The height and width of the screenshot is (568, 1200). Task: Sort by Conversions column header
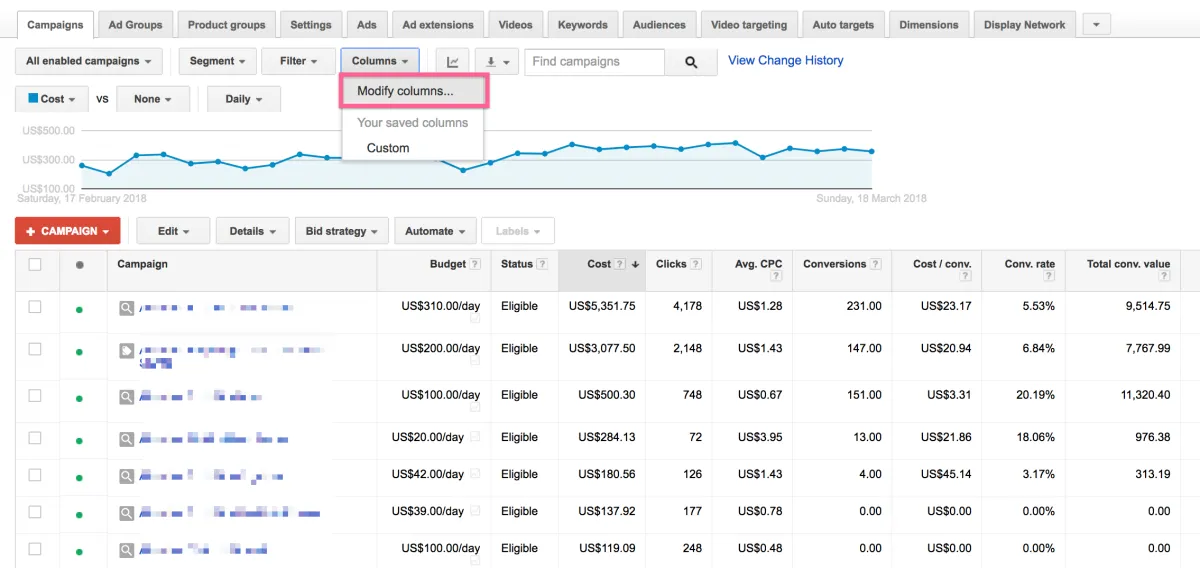click(834, 264)
